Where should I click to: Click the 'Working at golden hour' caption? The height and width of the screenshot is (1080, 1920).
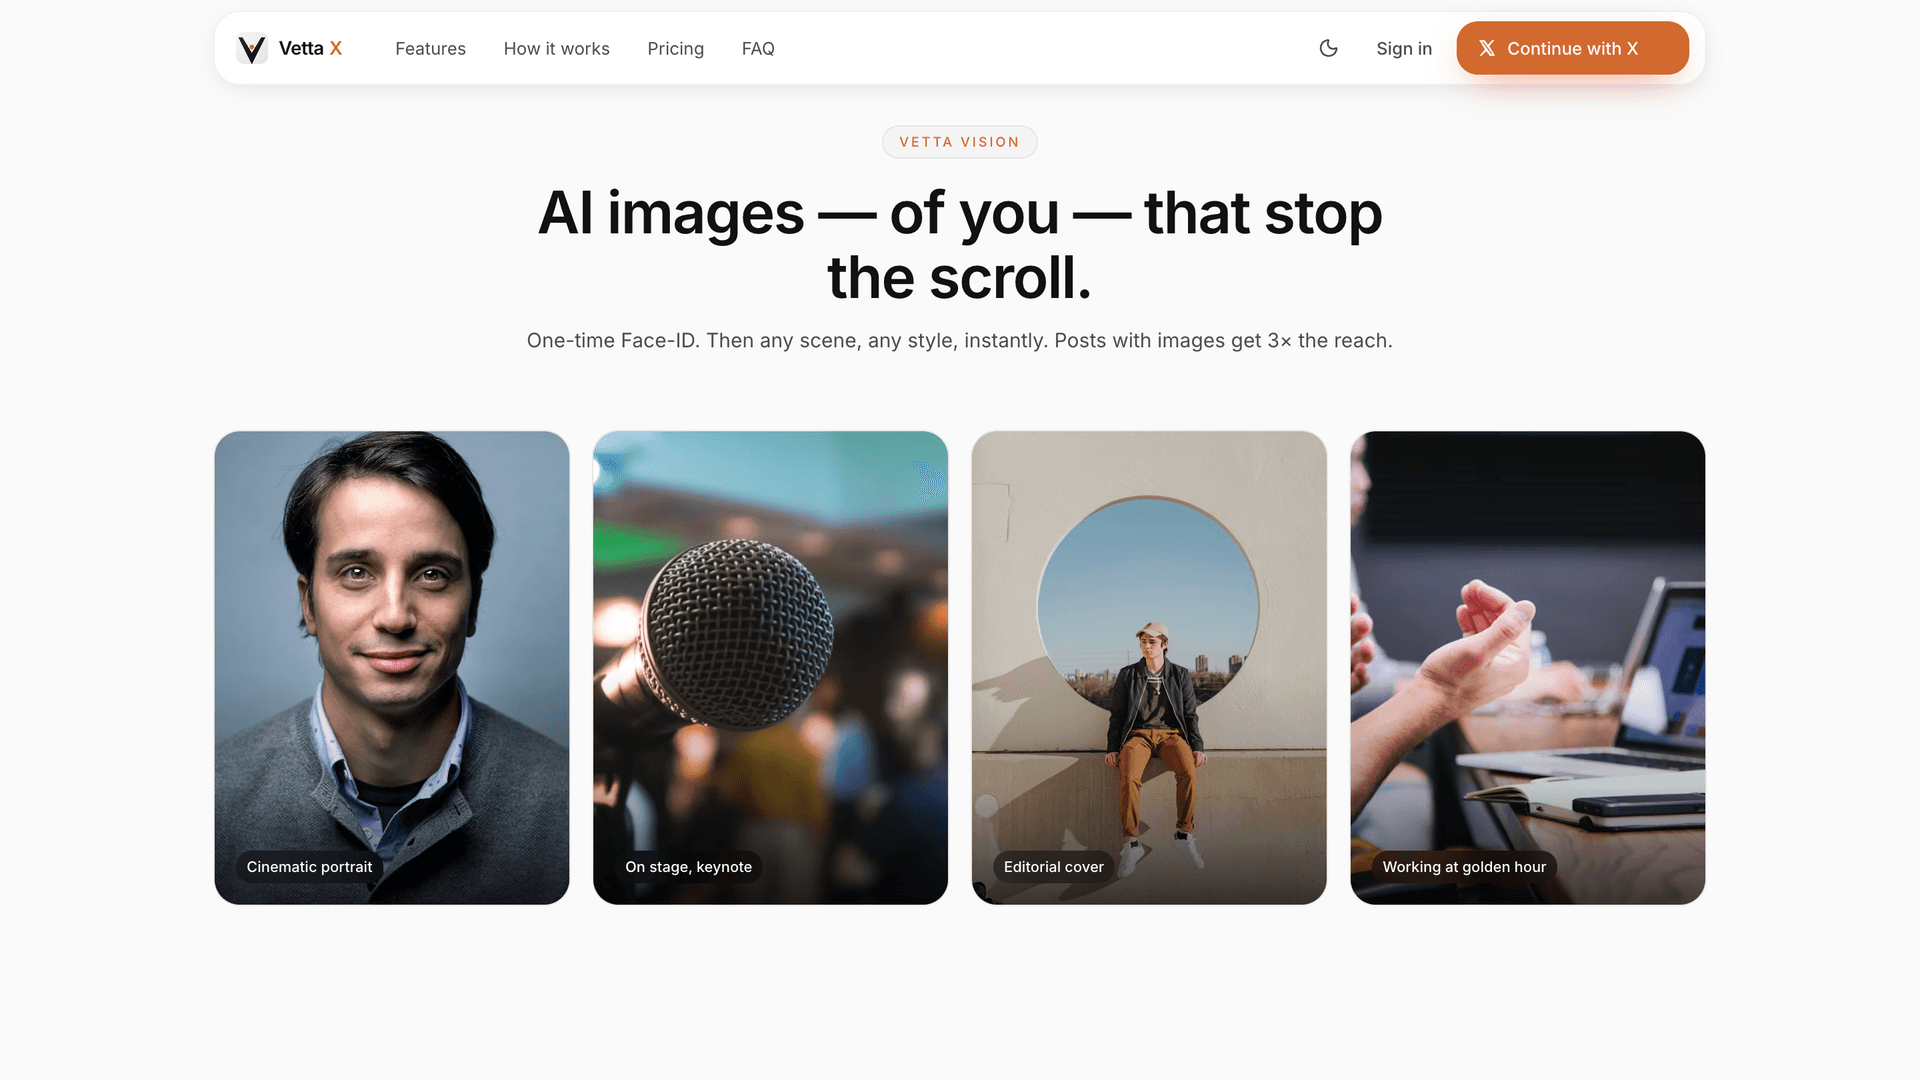click(1464, 867)
